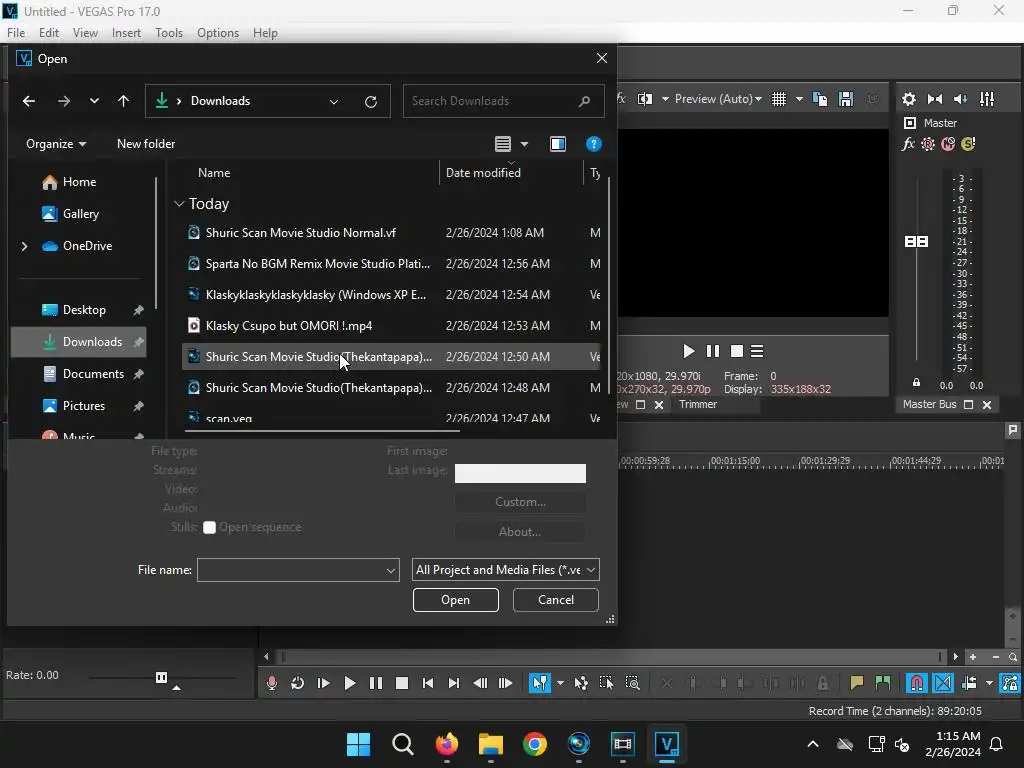Toggle Enable Snapping magnet icon
This screenshot has width=1024, height=768.
[917, 683]
